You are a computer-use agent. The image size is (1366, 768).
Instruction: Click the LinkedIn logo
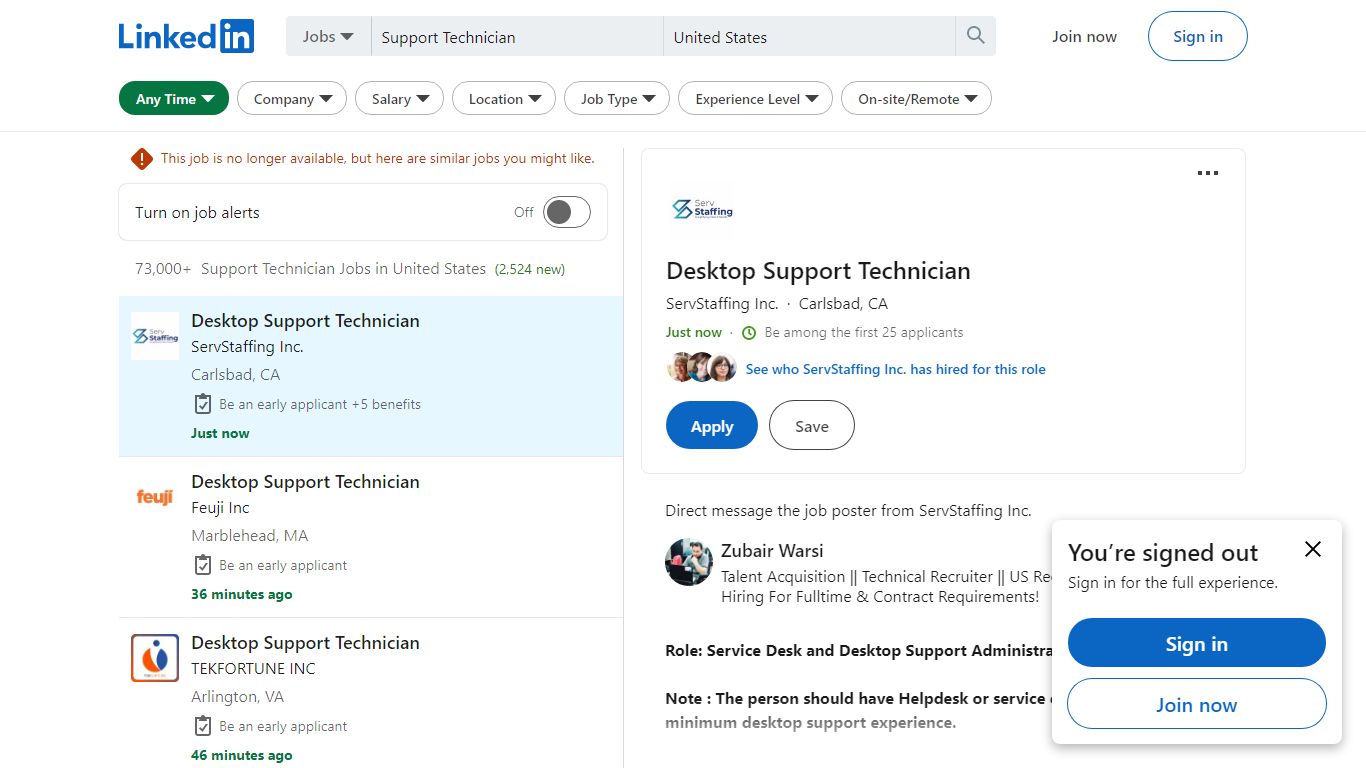point(186,36)
